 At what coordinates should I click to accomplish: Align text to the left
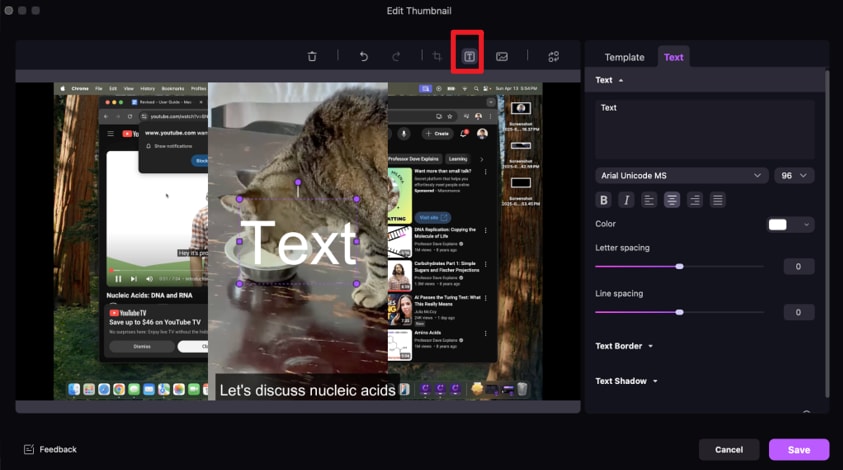click(x=649, y=200)
